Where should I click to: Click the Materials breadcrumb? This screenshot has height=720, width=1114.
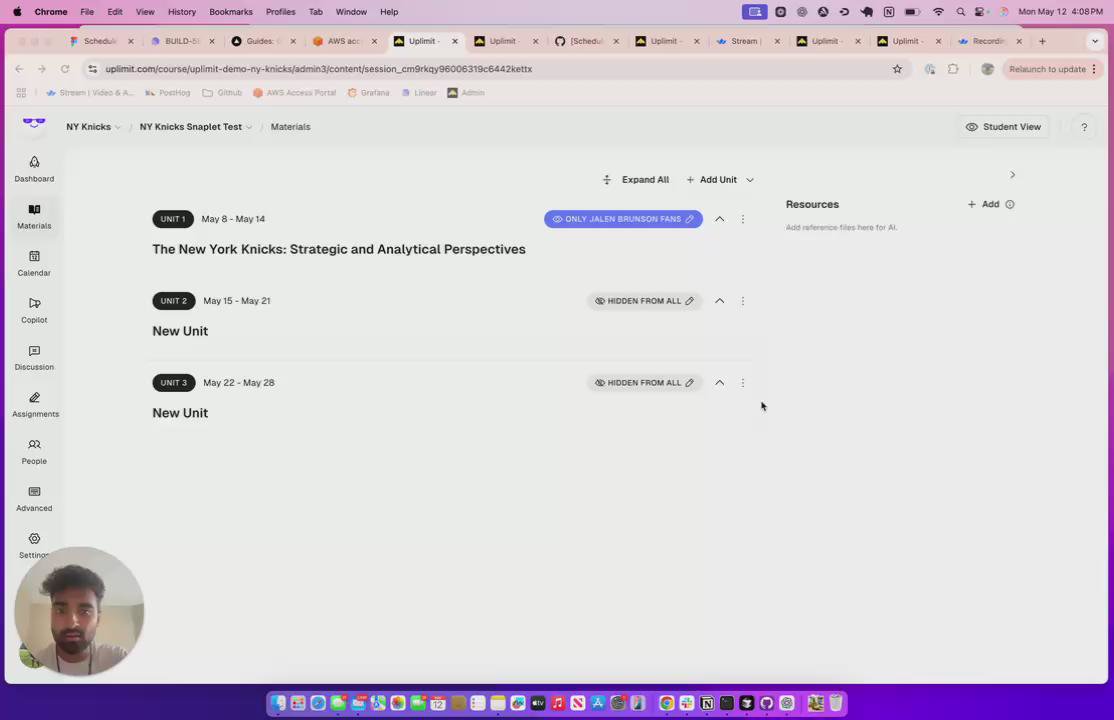290,127
